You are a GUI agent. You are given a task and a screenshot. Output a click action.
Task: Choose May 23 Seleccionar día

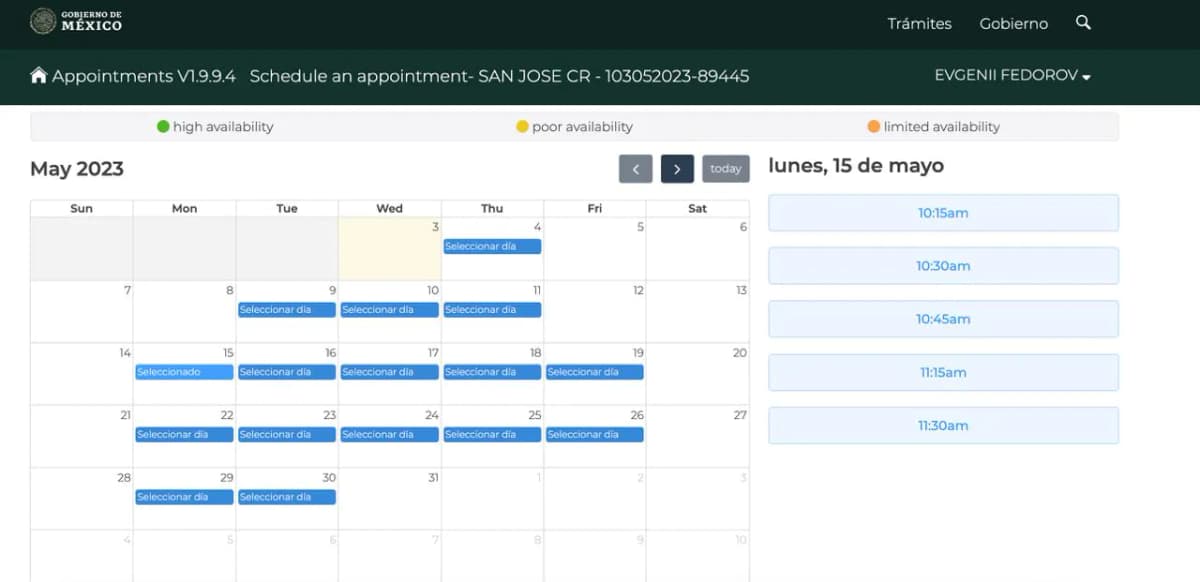click(x=287, y=435)
